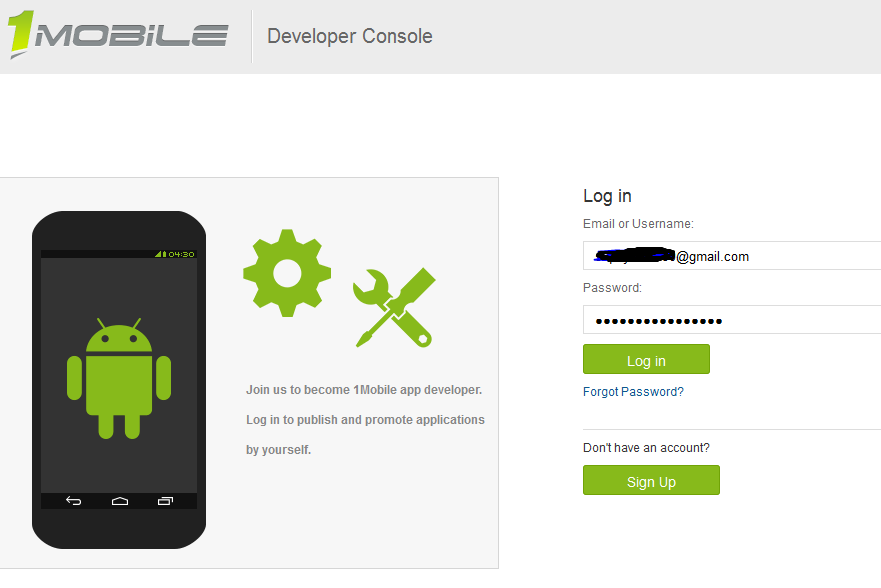Click the 04:30 clock on phone status bar
Screen dimensions: 881x588
(181, 254)
